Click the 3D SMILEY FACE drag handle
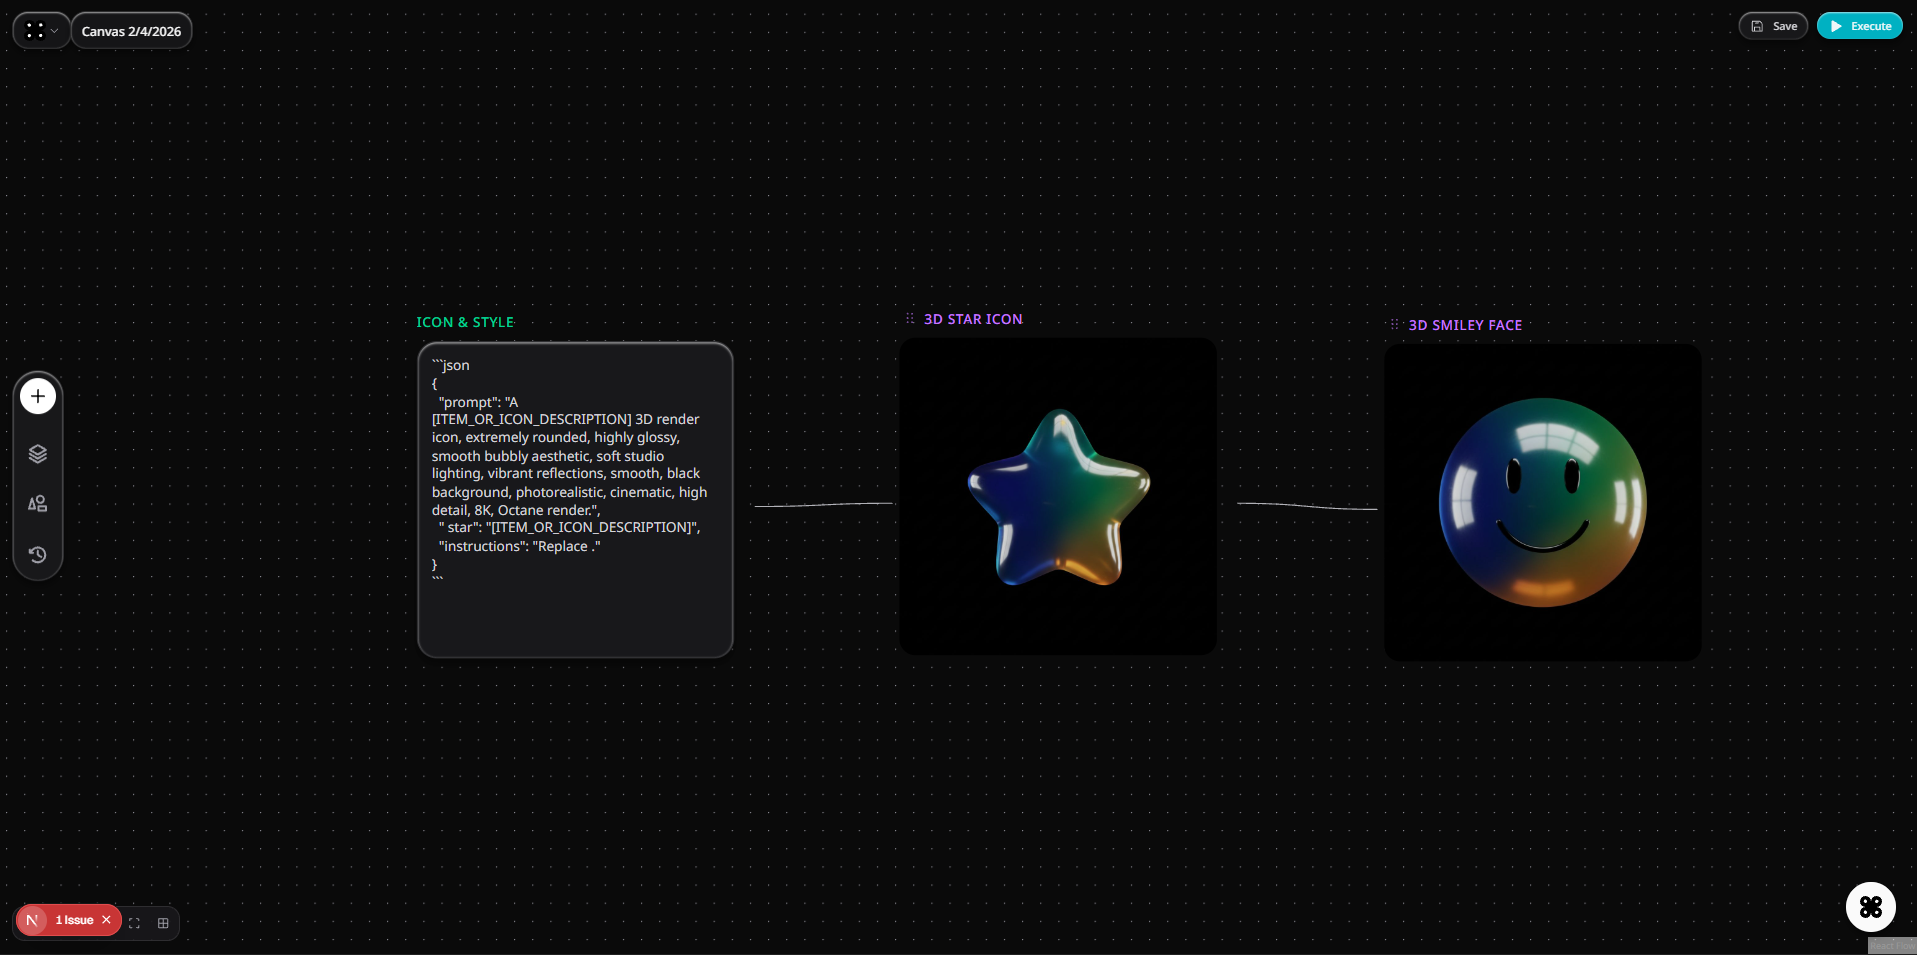The image size is (1917, 955). point(1395,325)
